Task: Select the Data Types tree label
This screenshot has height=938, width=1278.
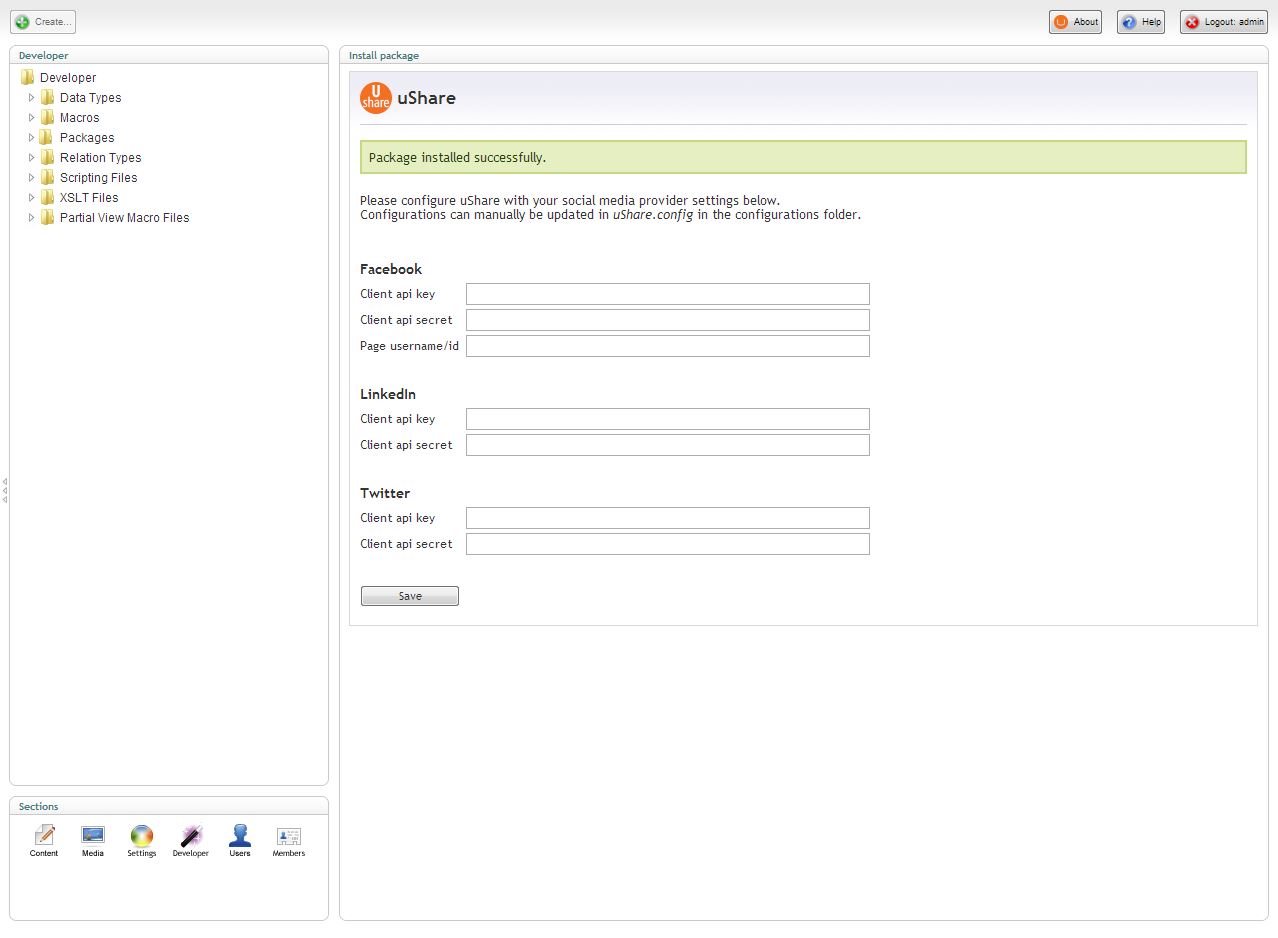Action: click(x=90, y=98)
